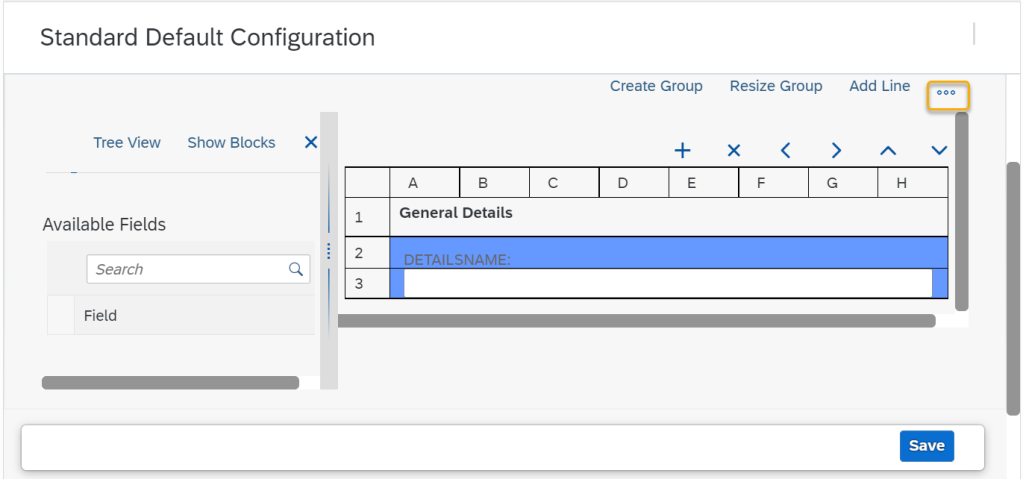Click Add Line in the toolbar
1023x479 pixels.
880,86
